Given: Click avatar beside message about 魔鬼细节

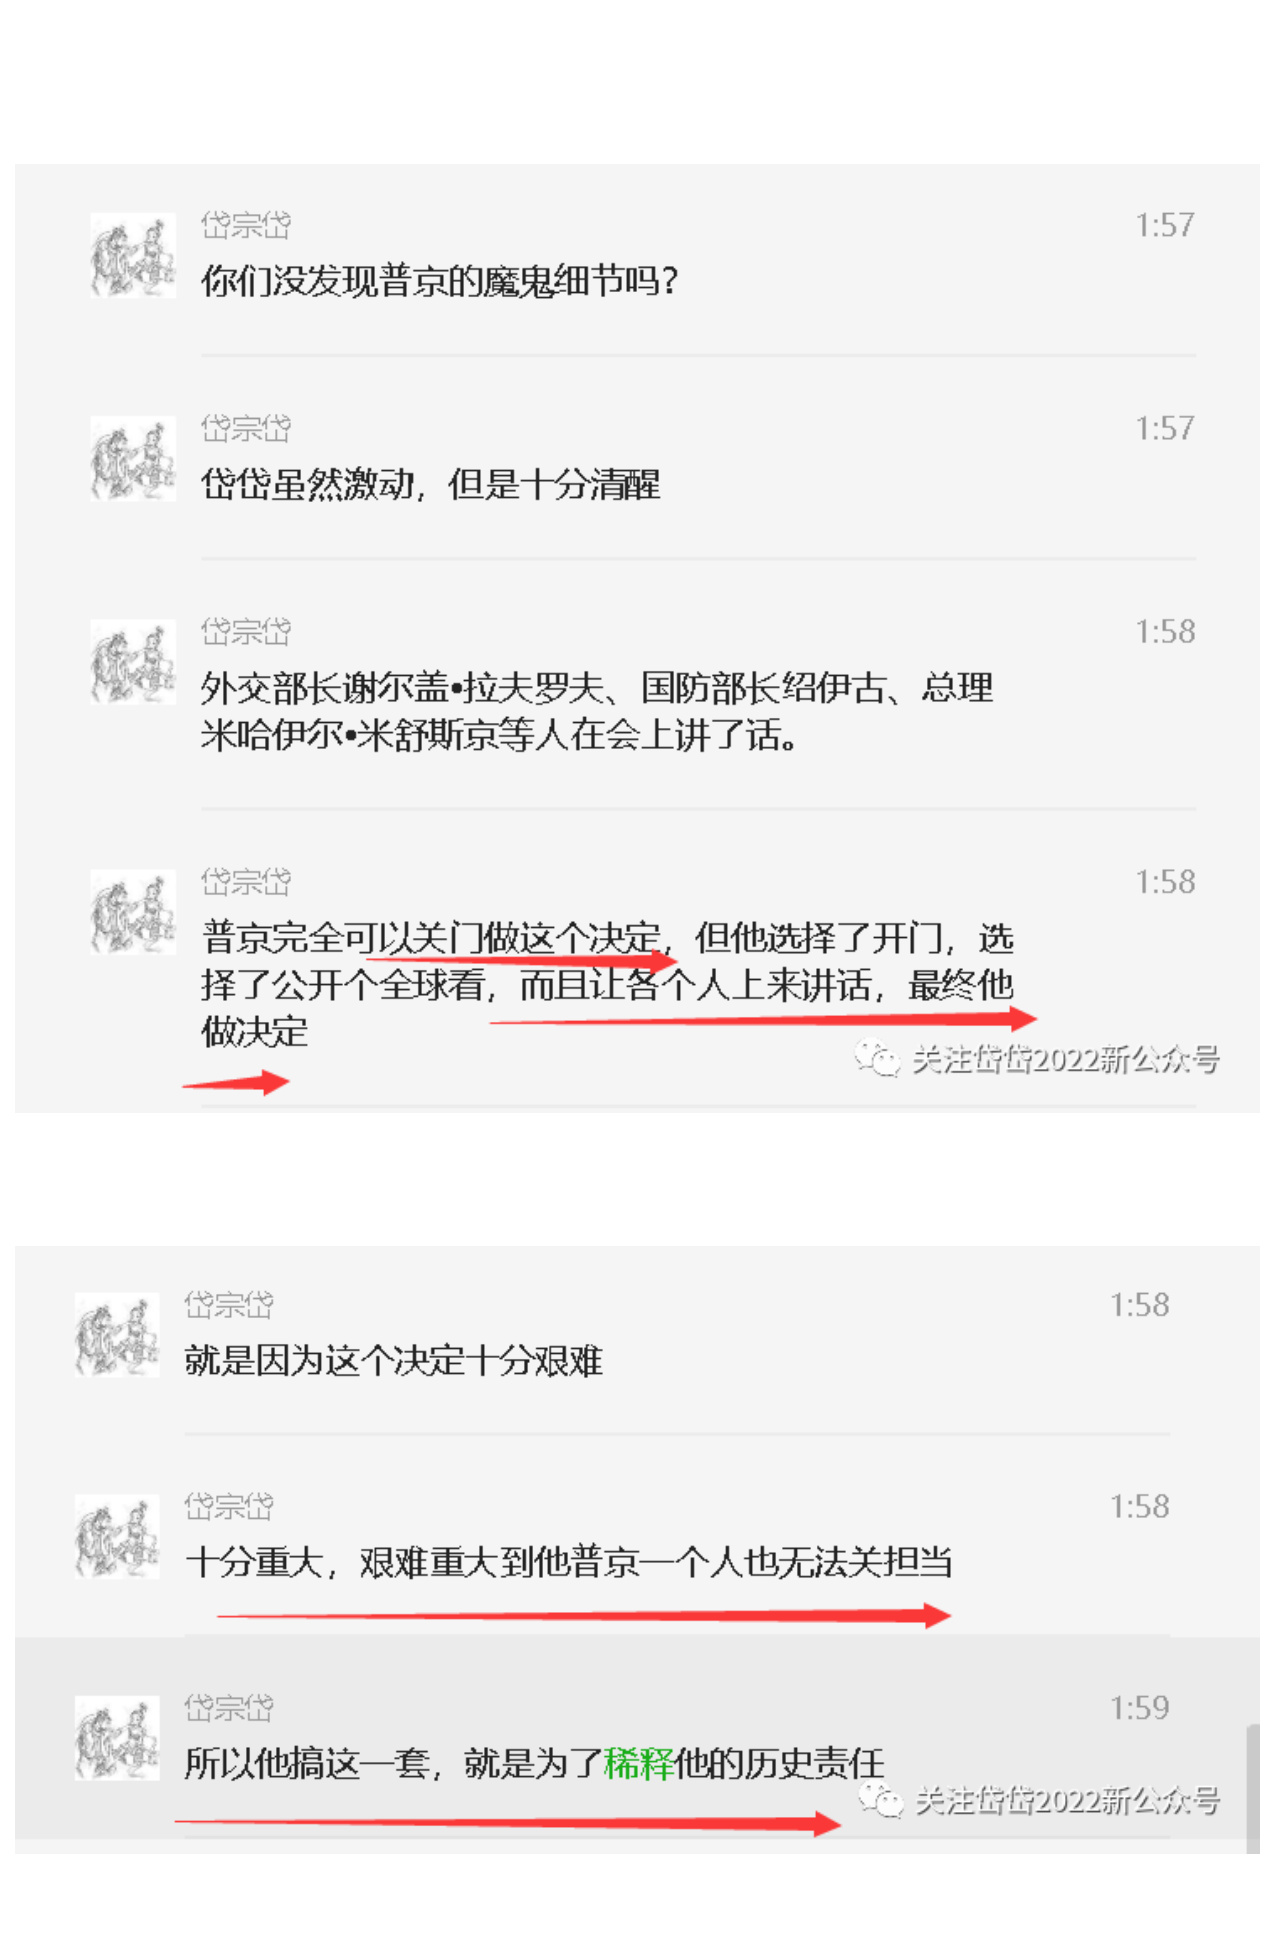Looking at the screenshot, I should 133,255.
